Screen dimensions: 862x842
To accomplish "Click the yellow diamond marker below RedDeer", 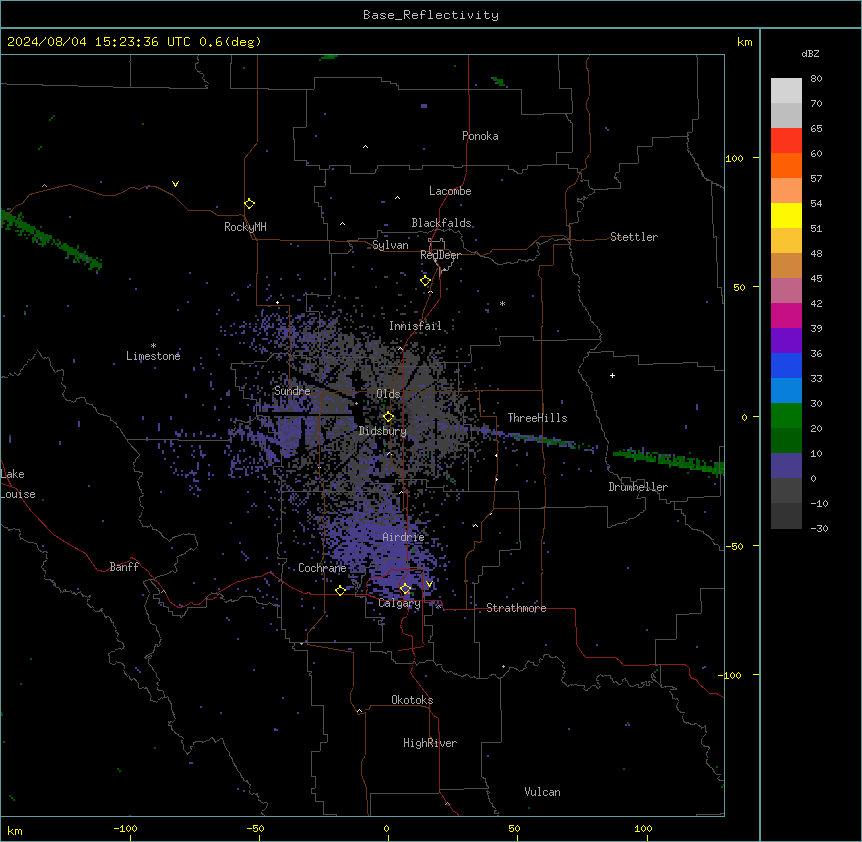I will click(426, 281).
